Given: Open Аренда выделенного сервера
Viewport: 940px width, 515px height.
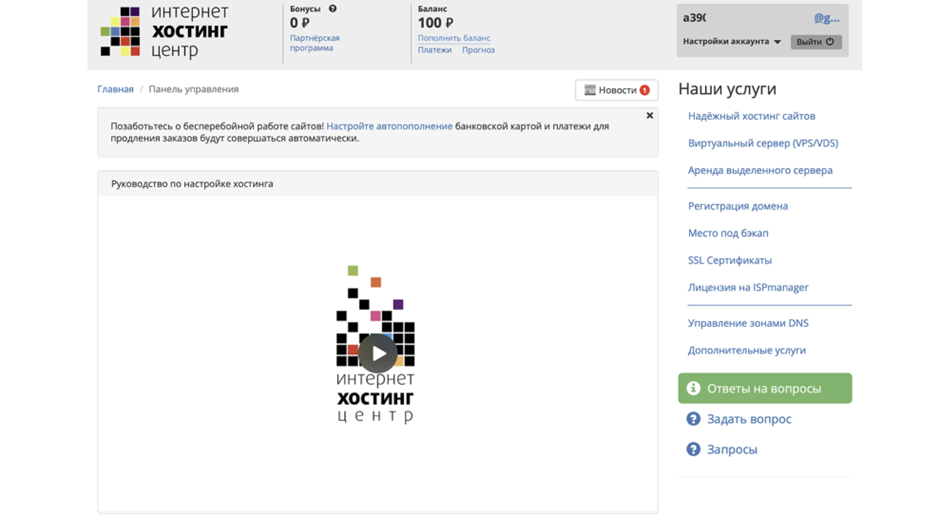Looking at the screenshot, I should [x=760, y=170].
